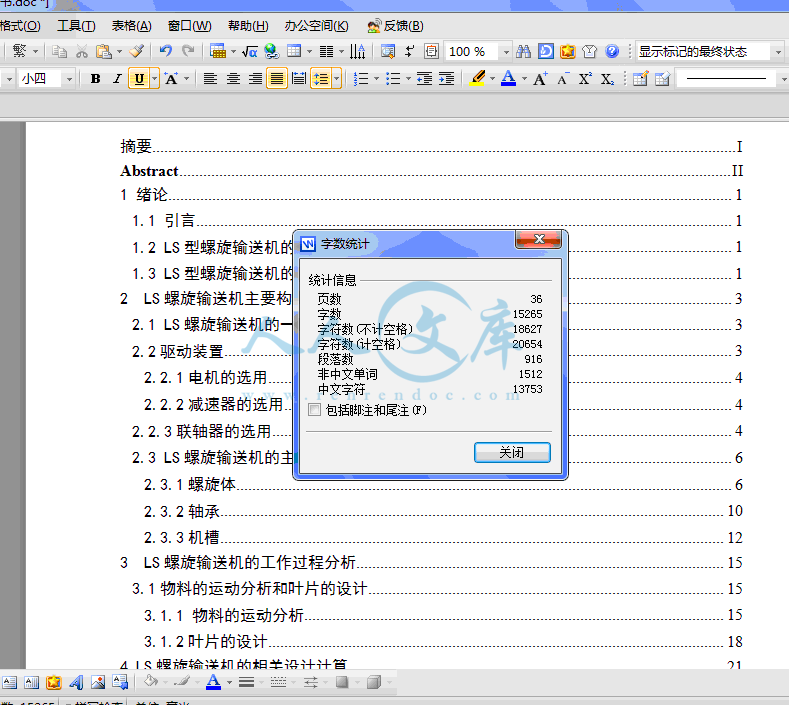Check 包括脚注和尾注 checkbox
The height and width of the screenshot is (705, 789).
[x=314, y=410]
